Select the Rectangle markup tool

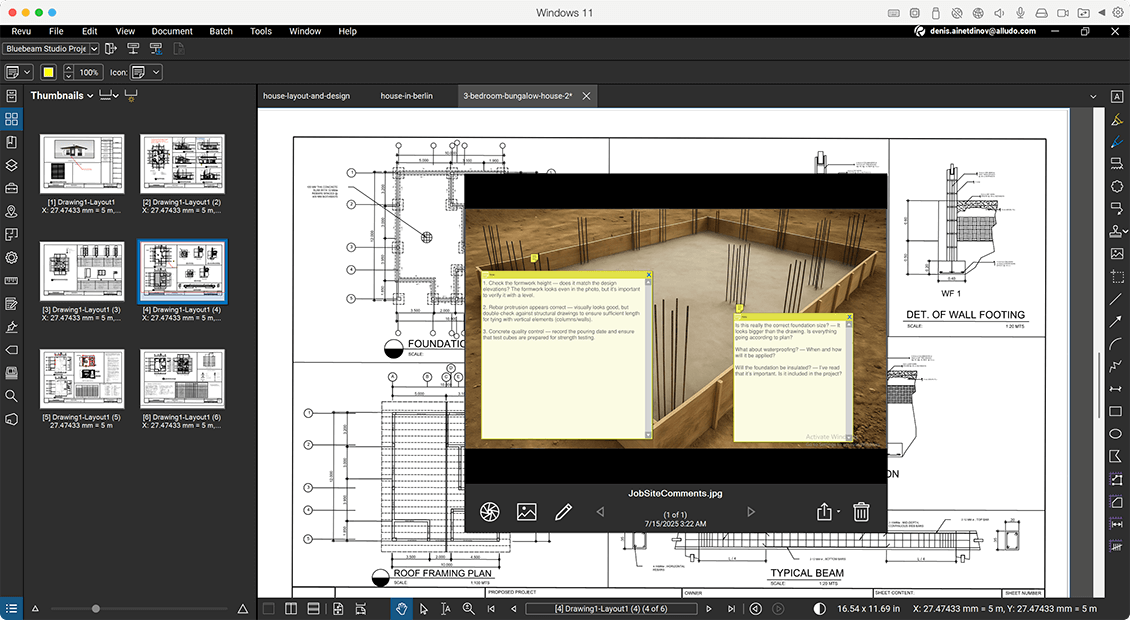point(1117,412)
